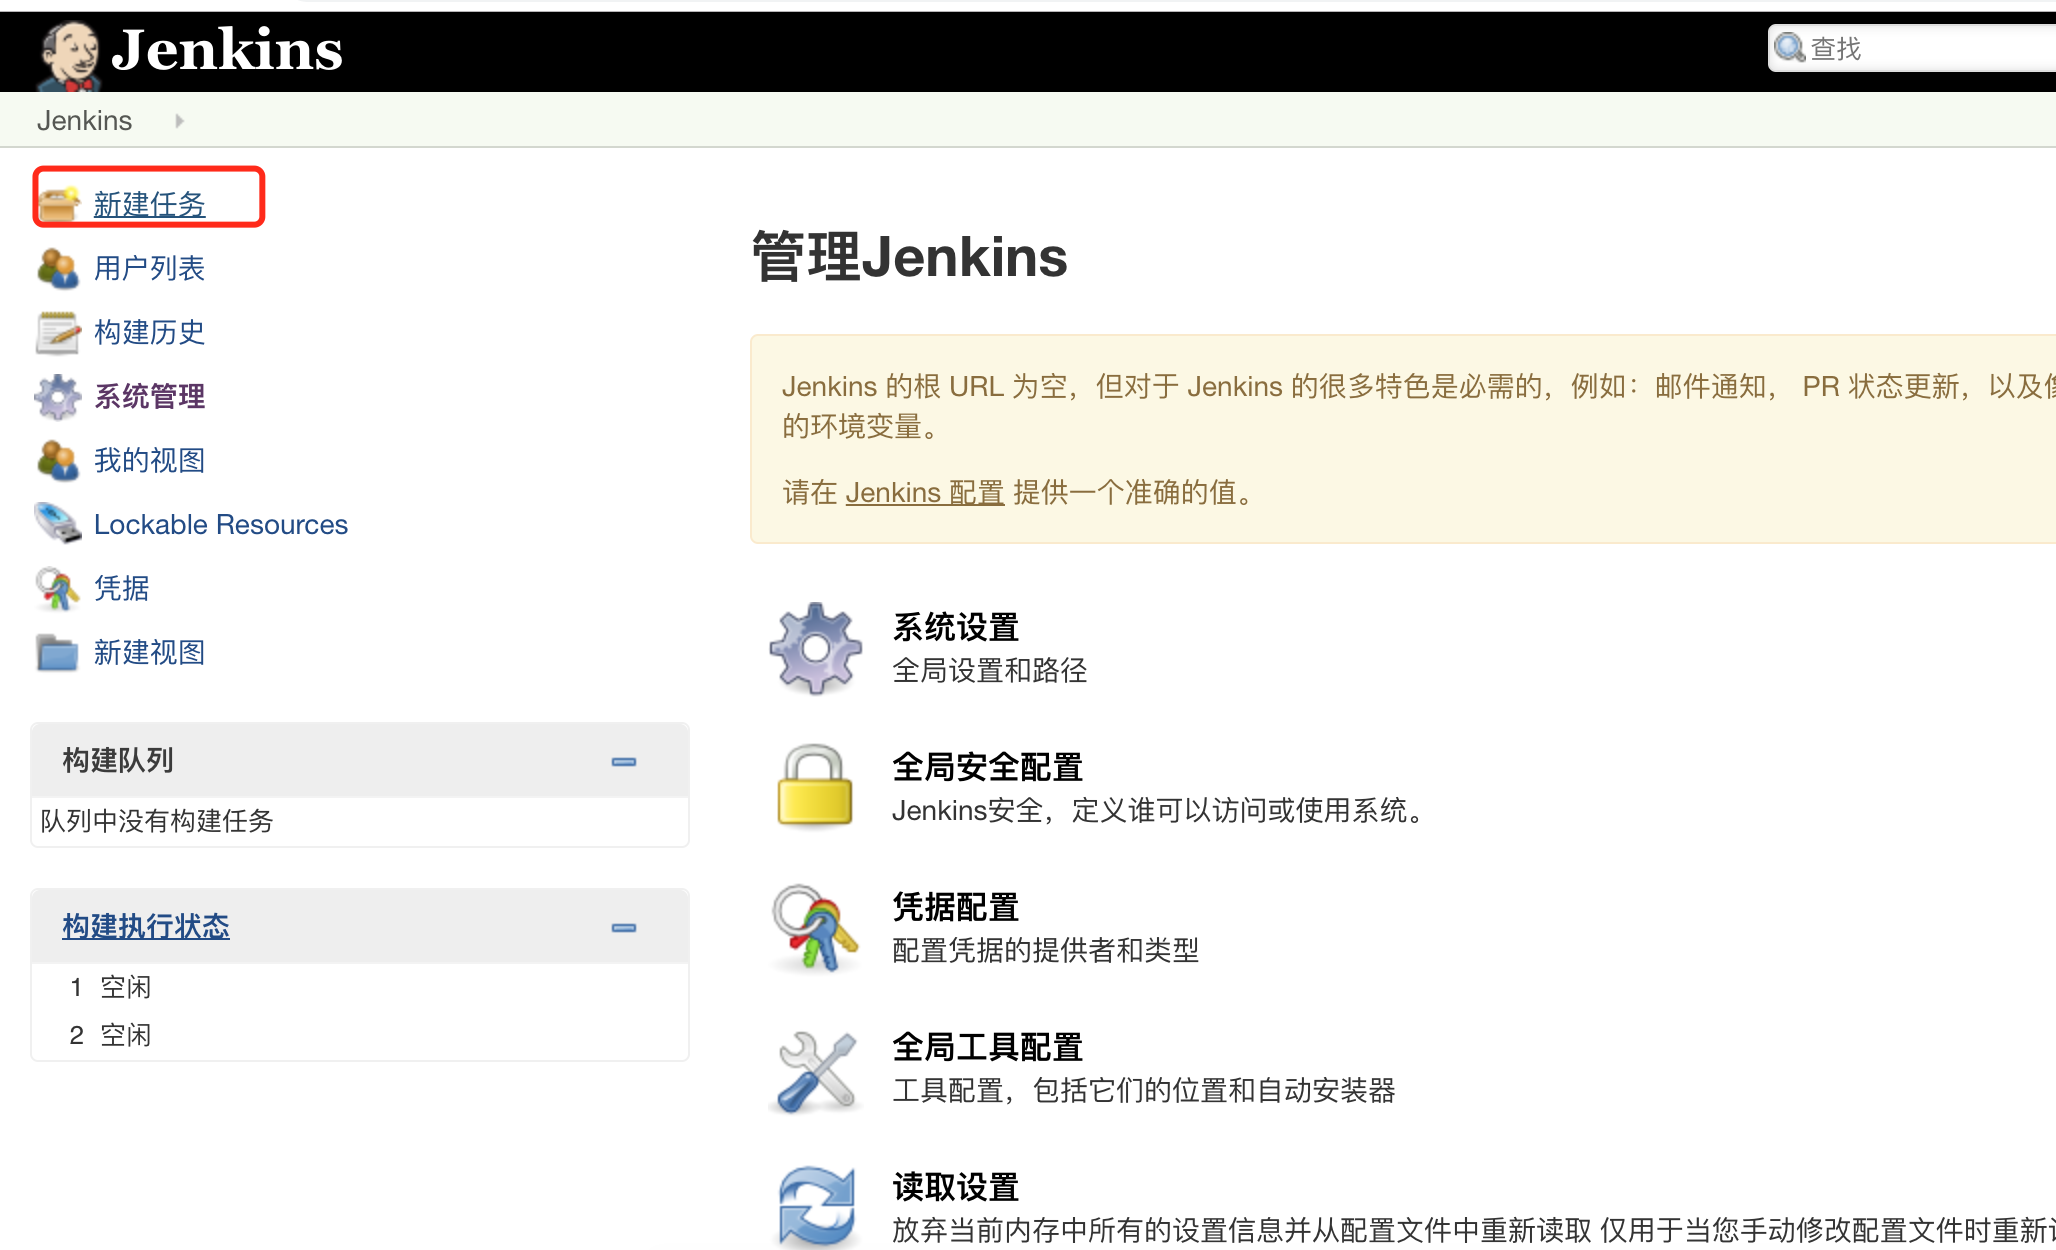Viewport: 2056px width, 1250px height.
Task: Collapse the 构建队列 panel
Action: click(624, 762)
